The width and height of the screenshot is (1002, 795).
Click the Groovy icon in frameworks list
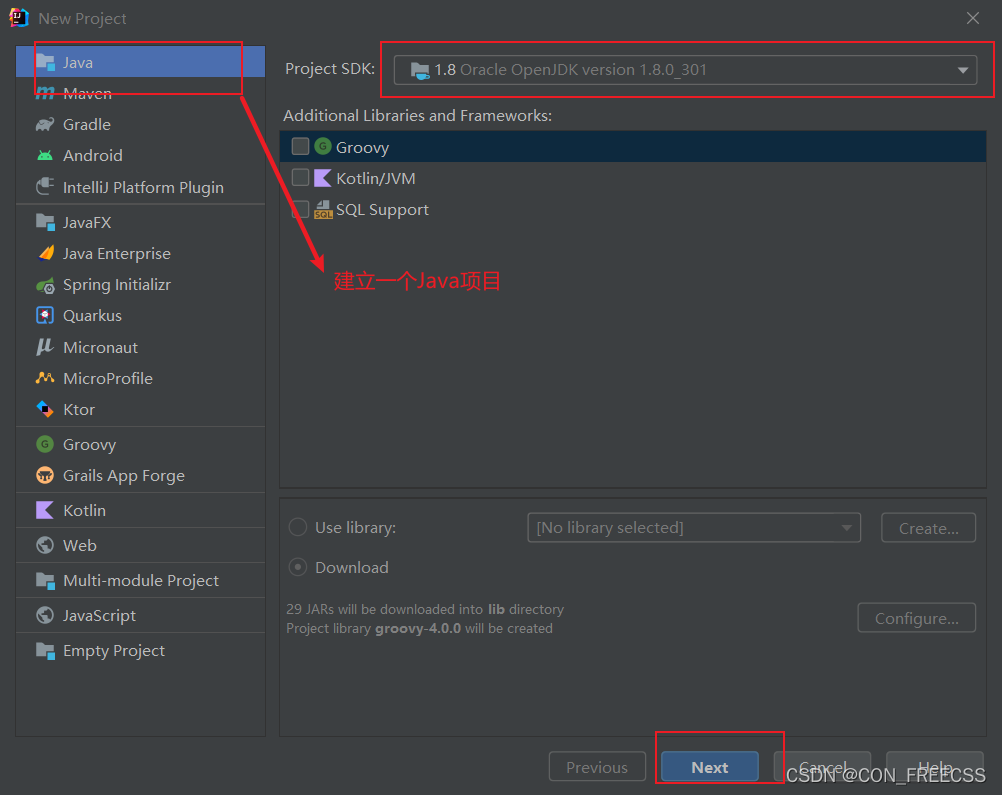[323, 146]
